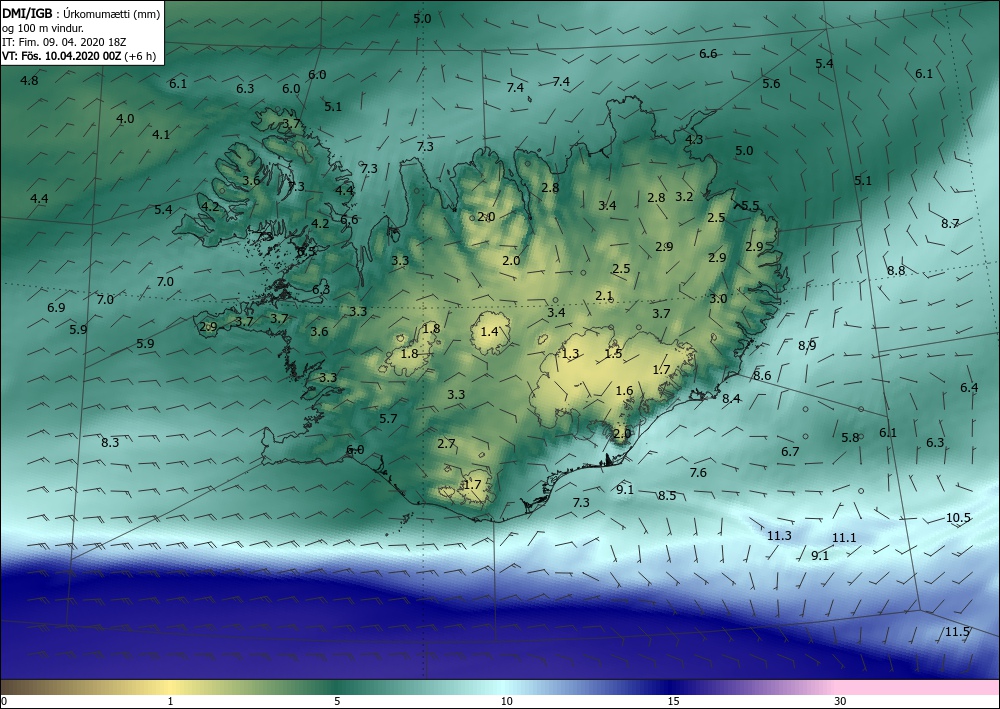
Task: Click the color scale label '1'
Action: pyautogui.click(x=170, y=701)
